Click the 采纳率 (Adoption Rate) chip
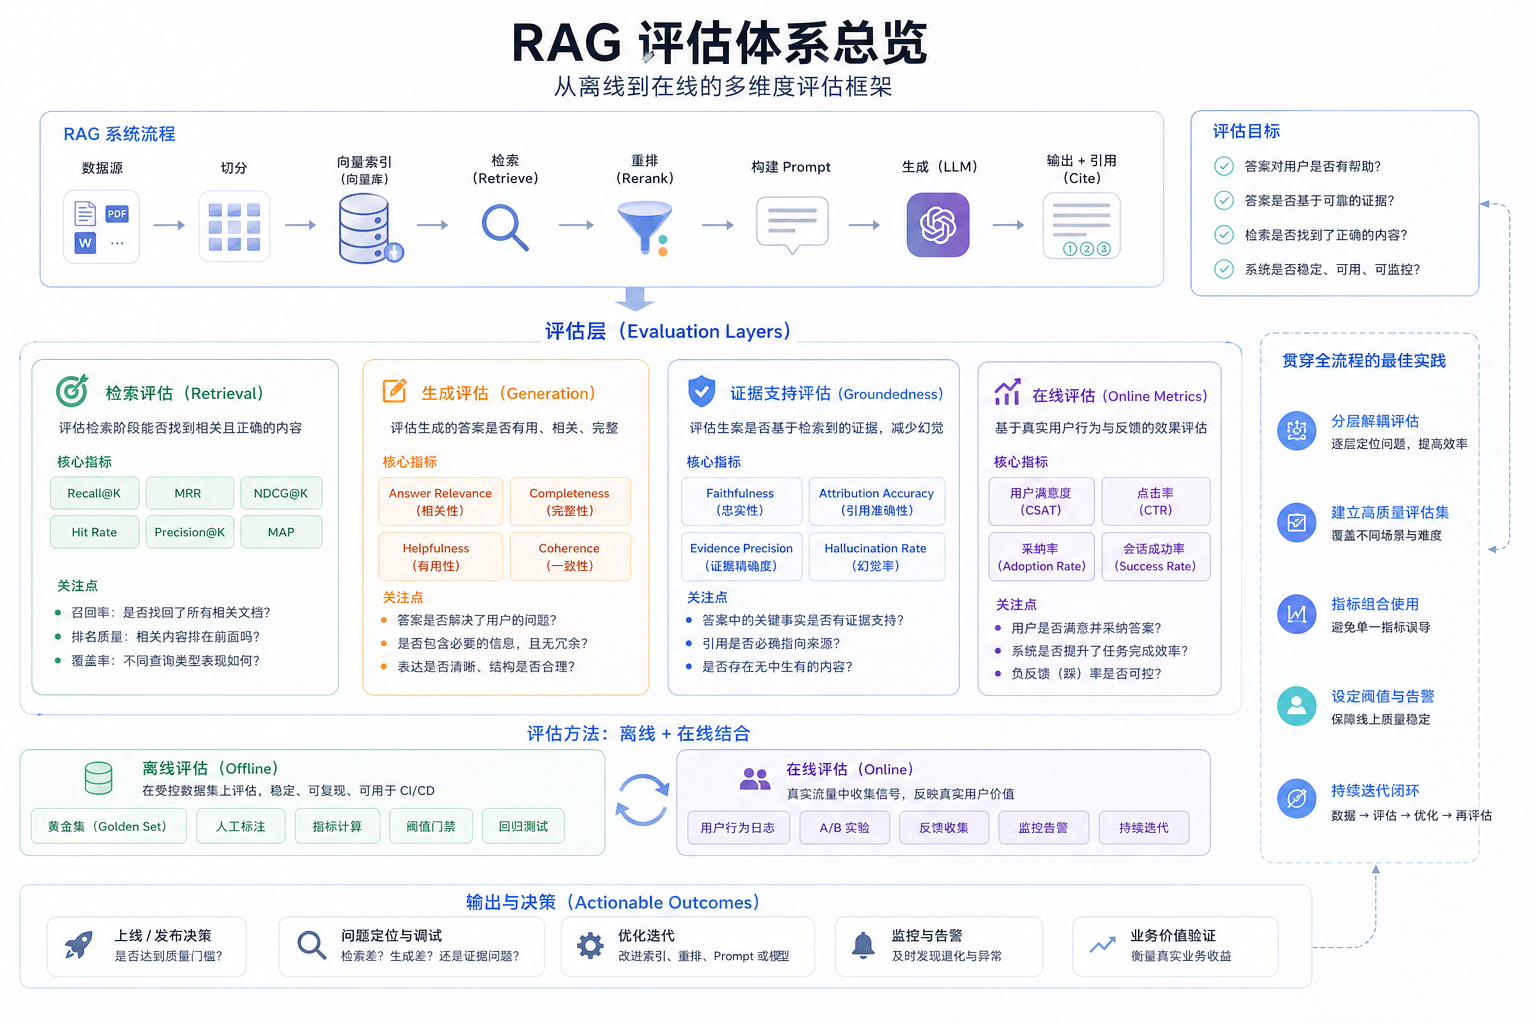Viewport: 1536px width, 1024px height. pos(1041,557)
